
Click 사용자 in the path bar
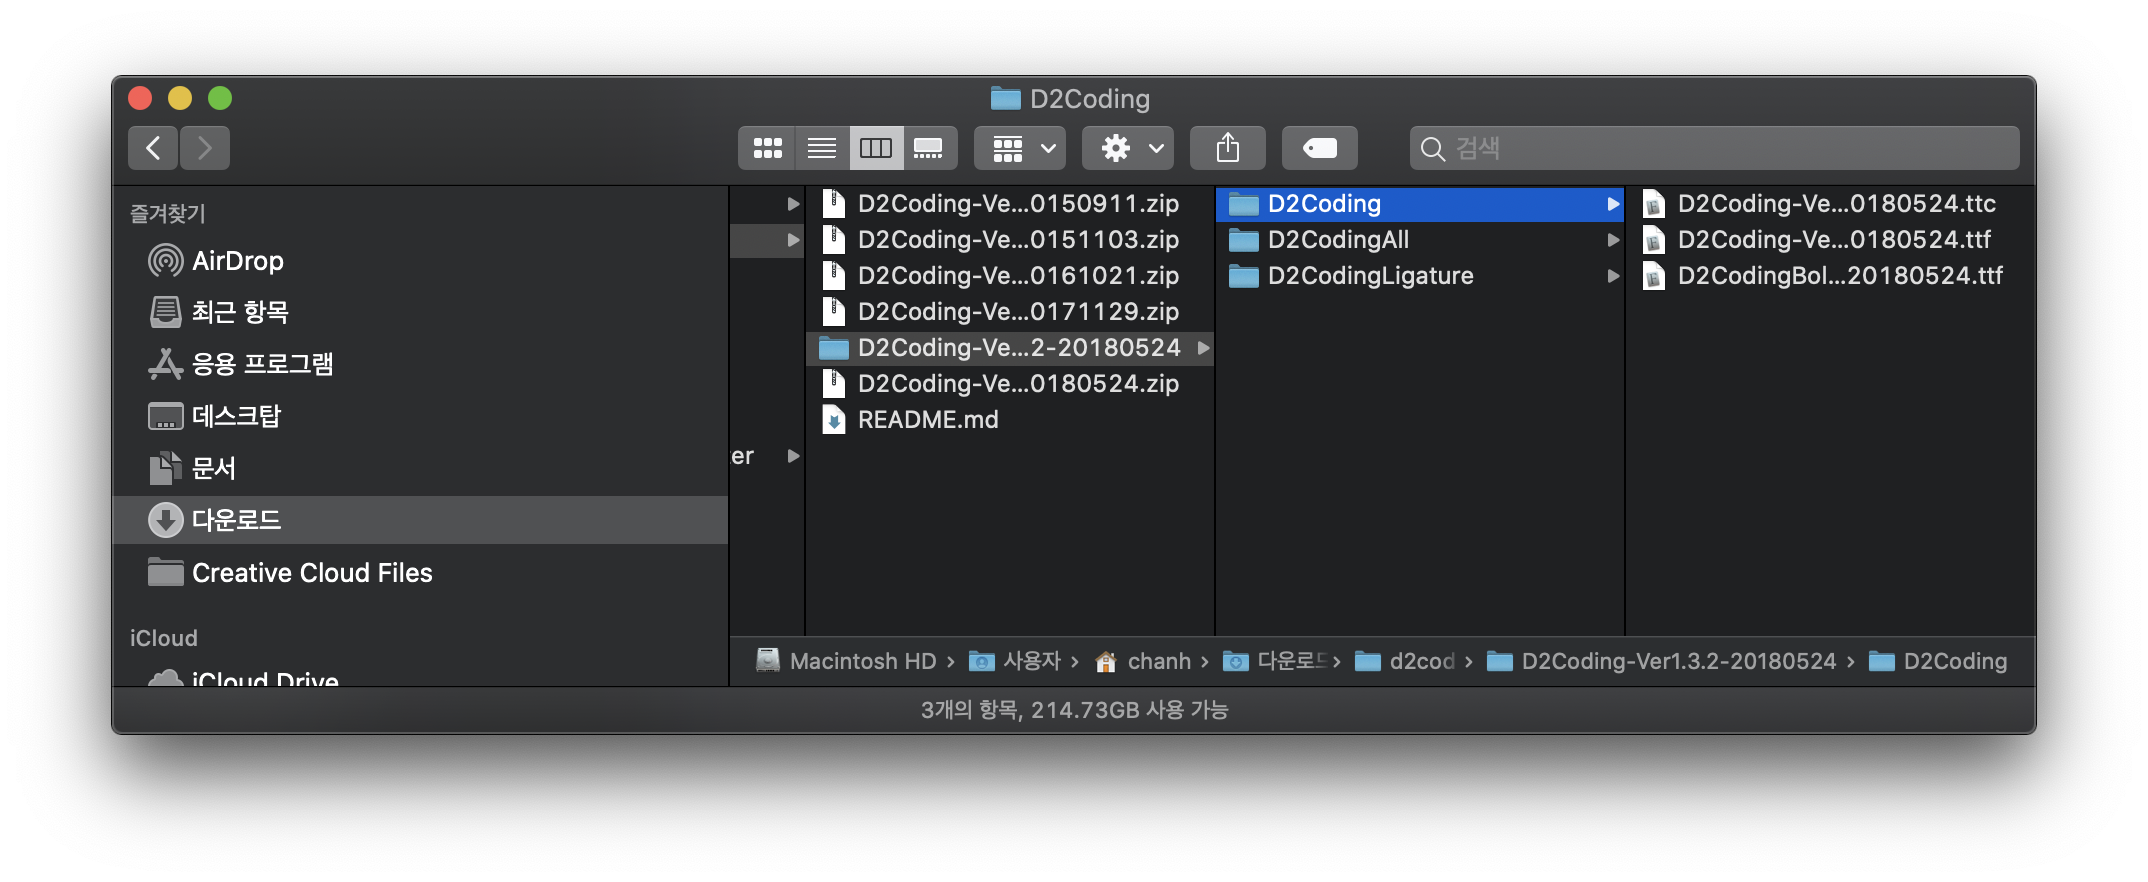(1015, 661)
